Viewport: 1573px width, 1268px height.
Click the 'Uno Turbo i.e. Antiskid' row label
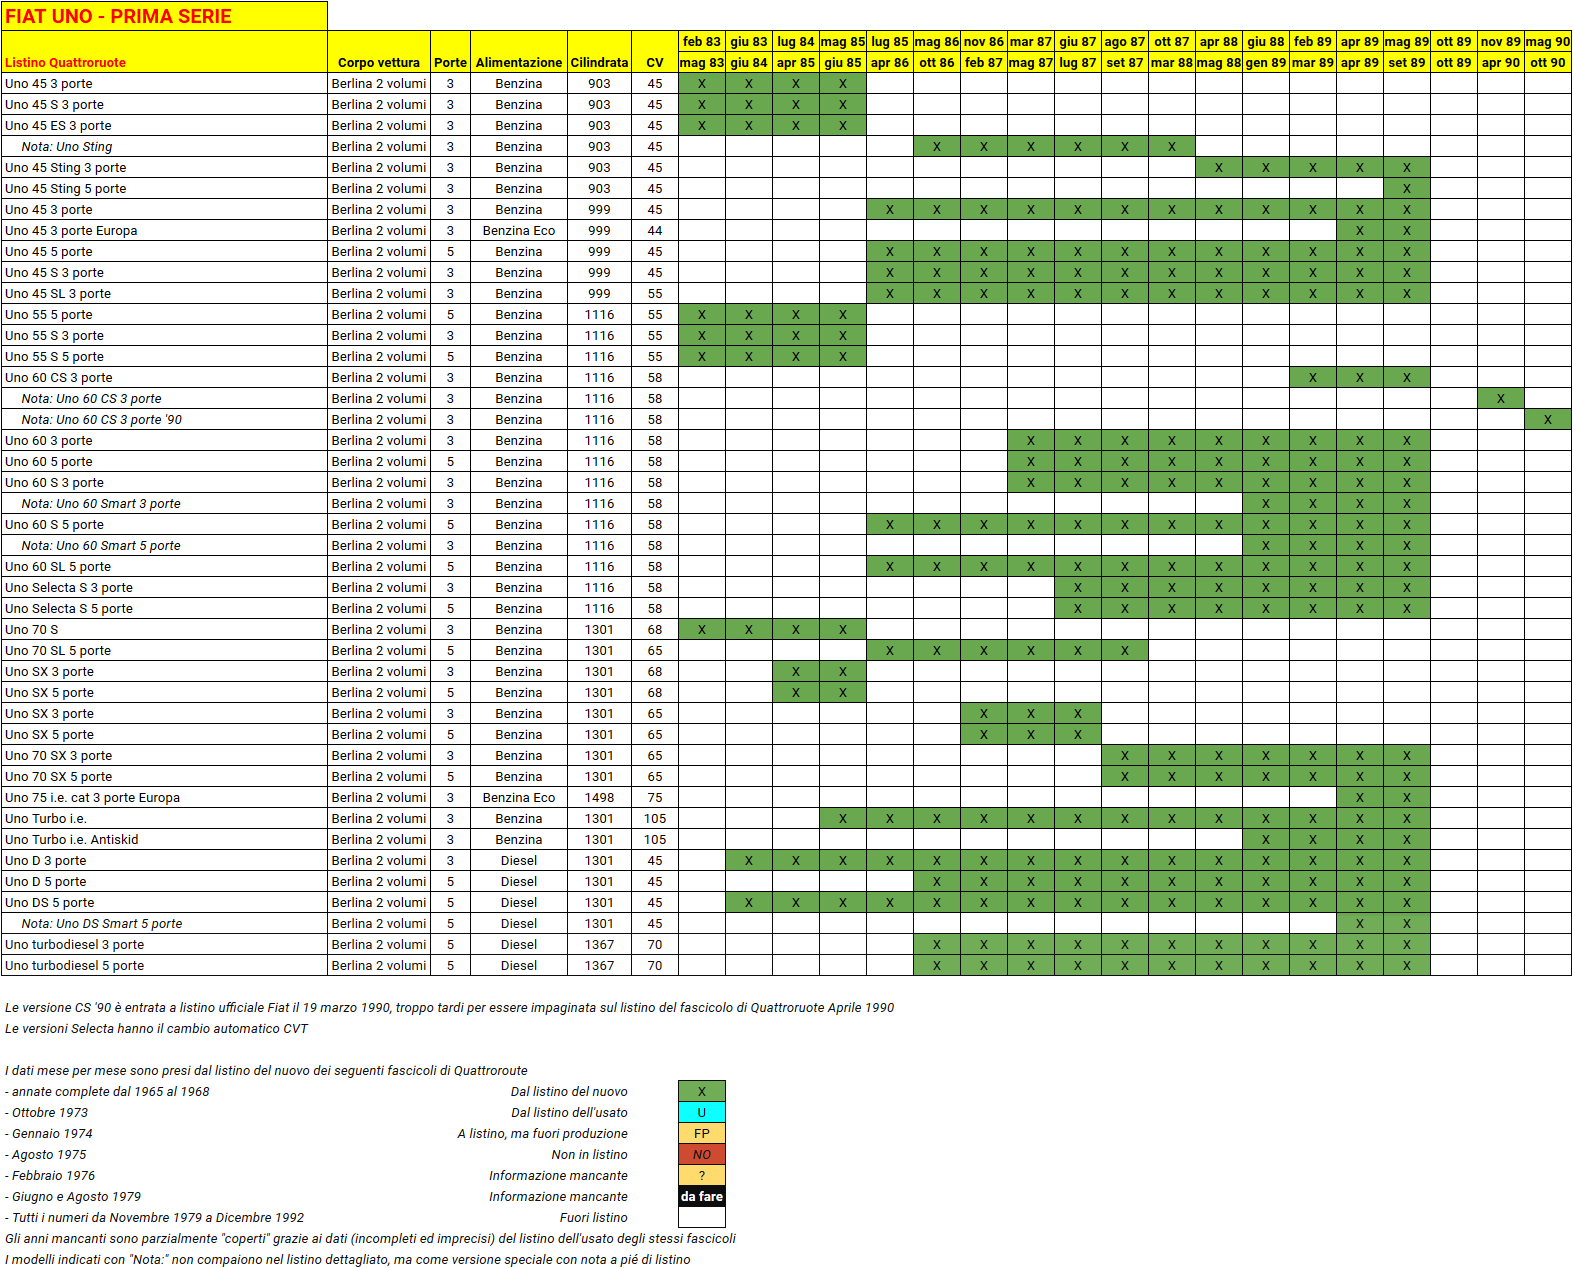tap(164, 839)
